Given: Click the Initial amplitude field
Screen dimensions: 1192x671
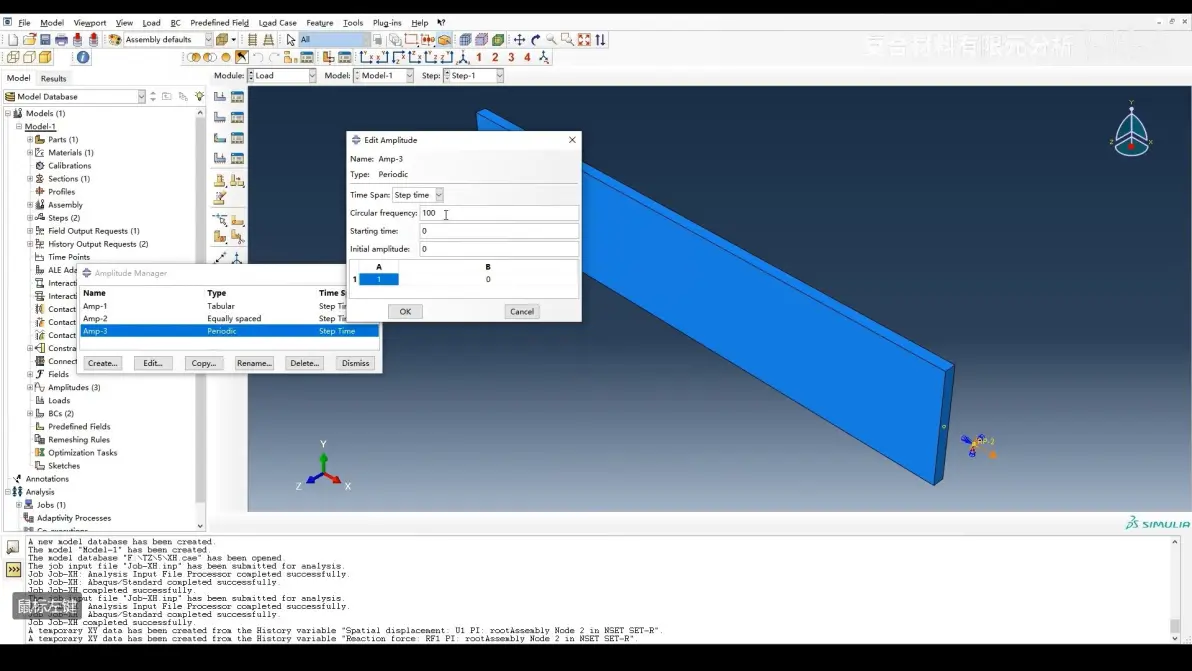Looking at the screenshot, I should (499, 249).
